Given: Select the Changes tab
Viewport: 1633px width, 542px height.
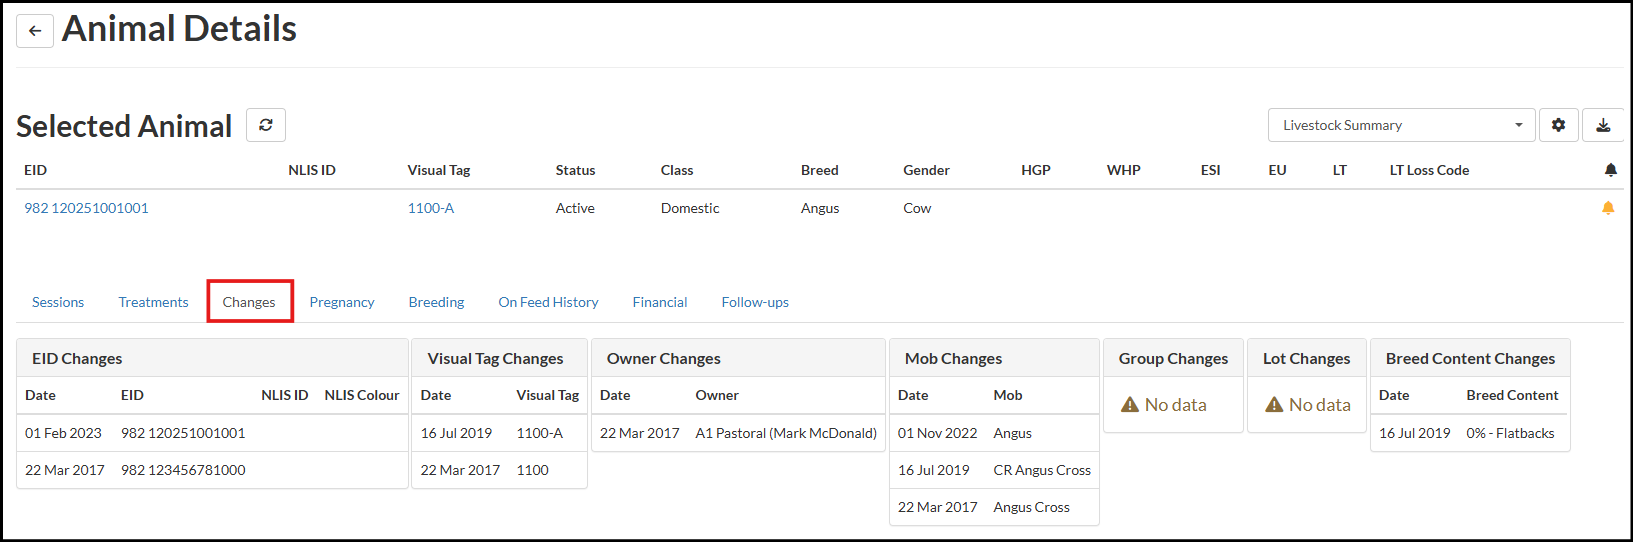Looking at the screenshot, I should [x=249, y=302].
